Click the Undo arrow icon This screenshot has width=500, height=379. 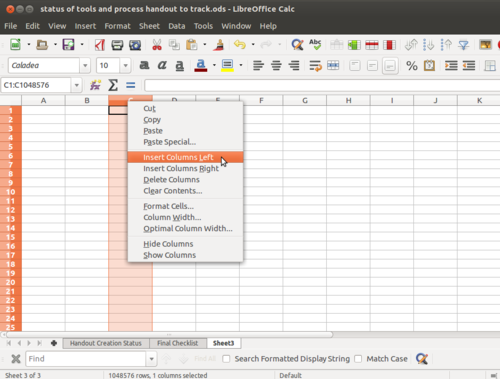tap(240, 44)
